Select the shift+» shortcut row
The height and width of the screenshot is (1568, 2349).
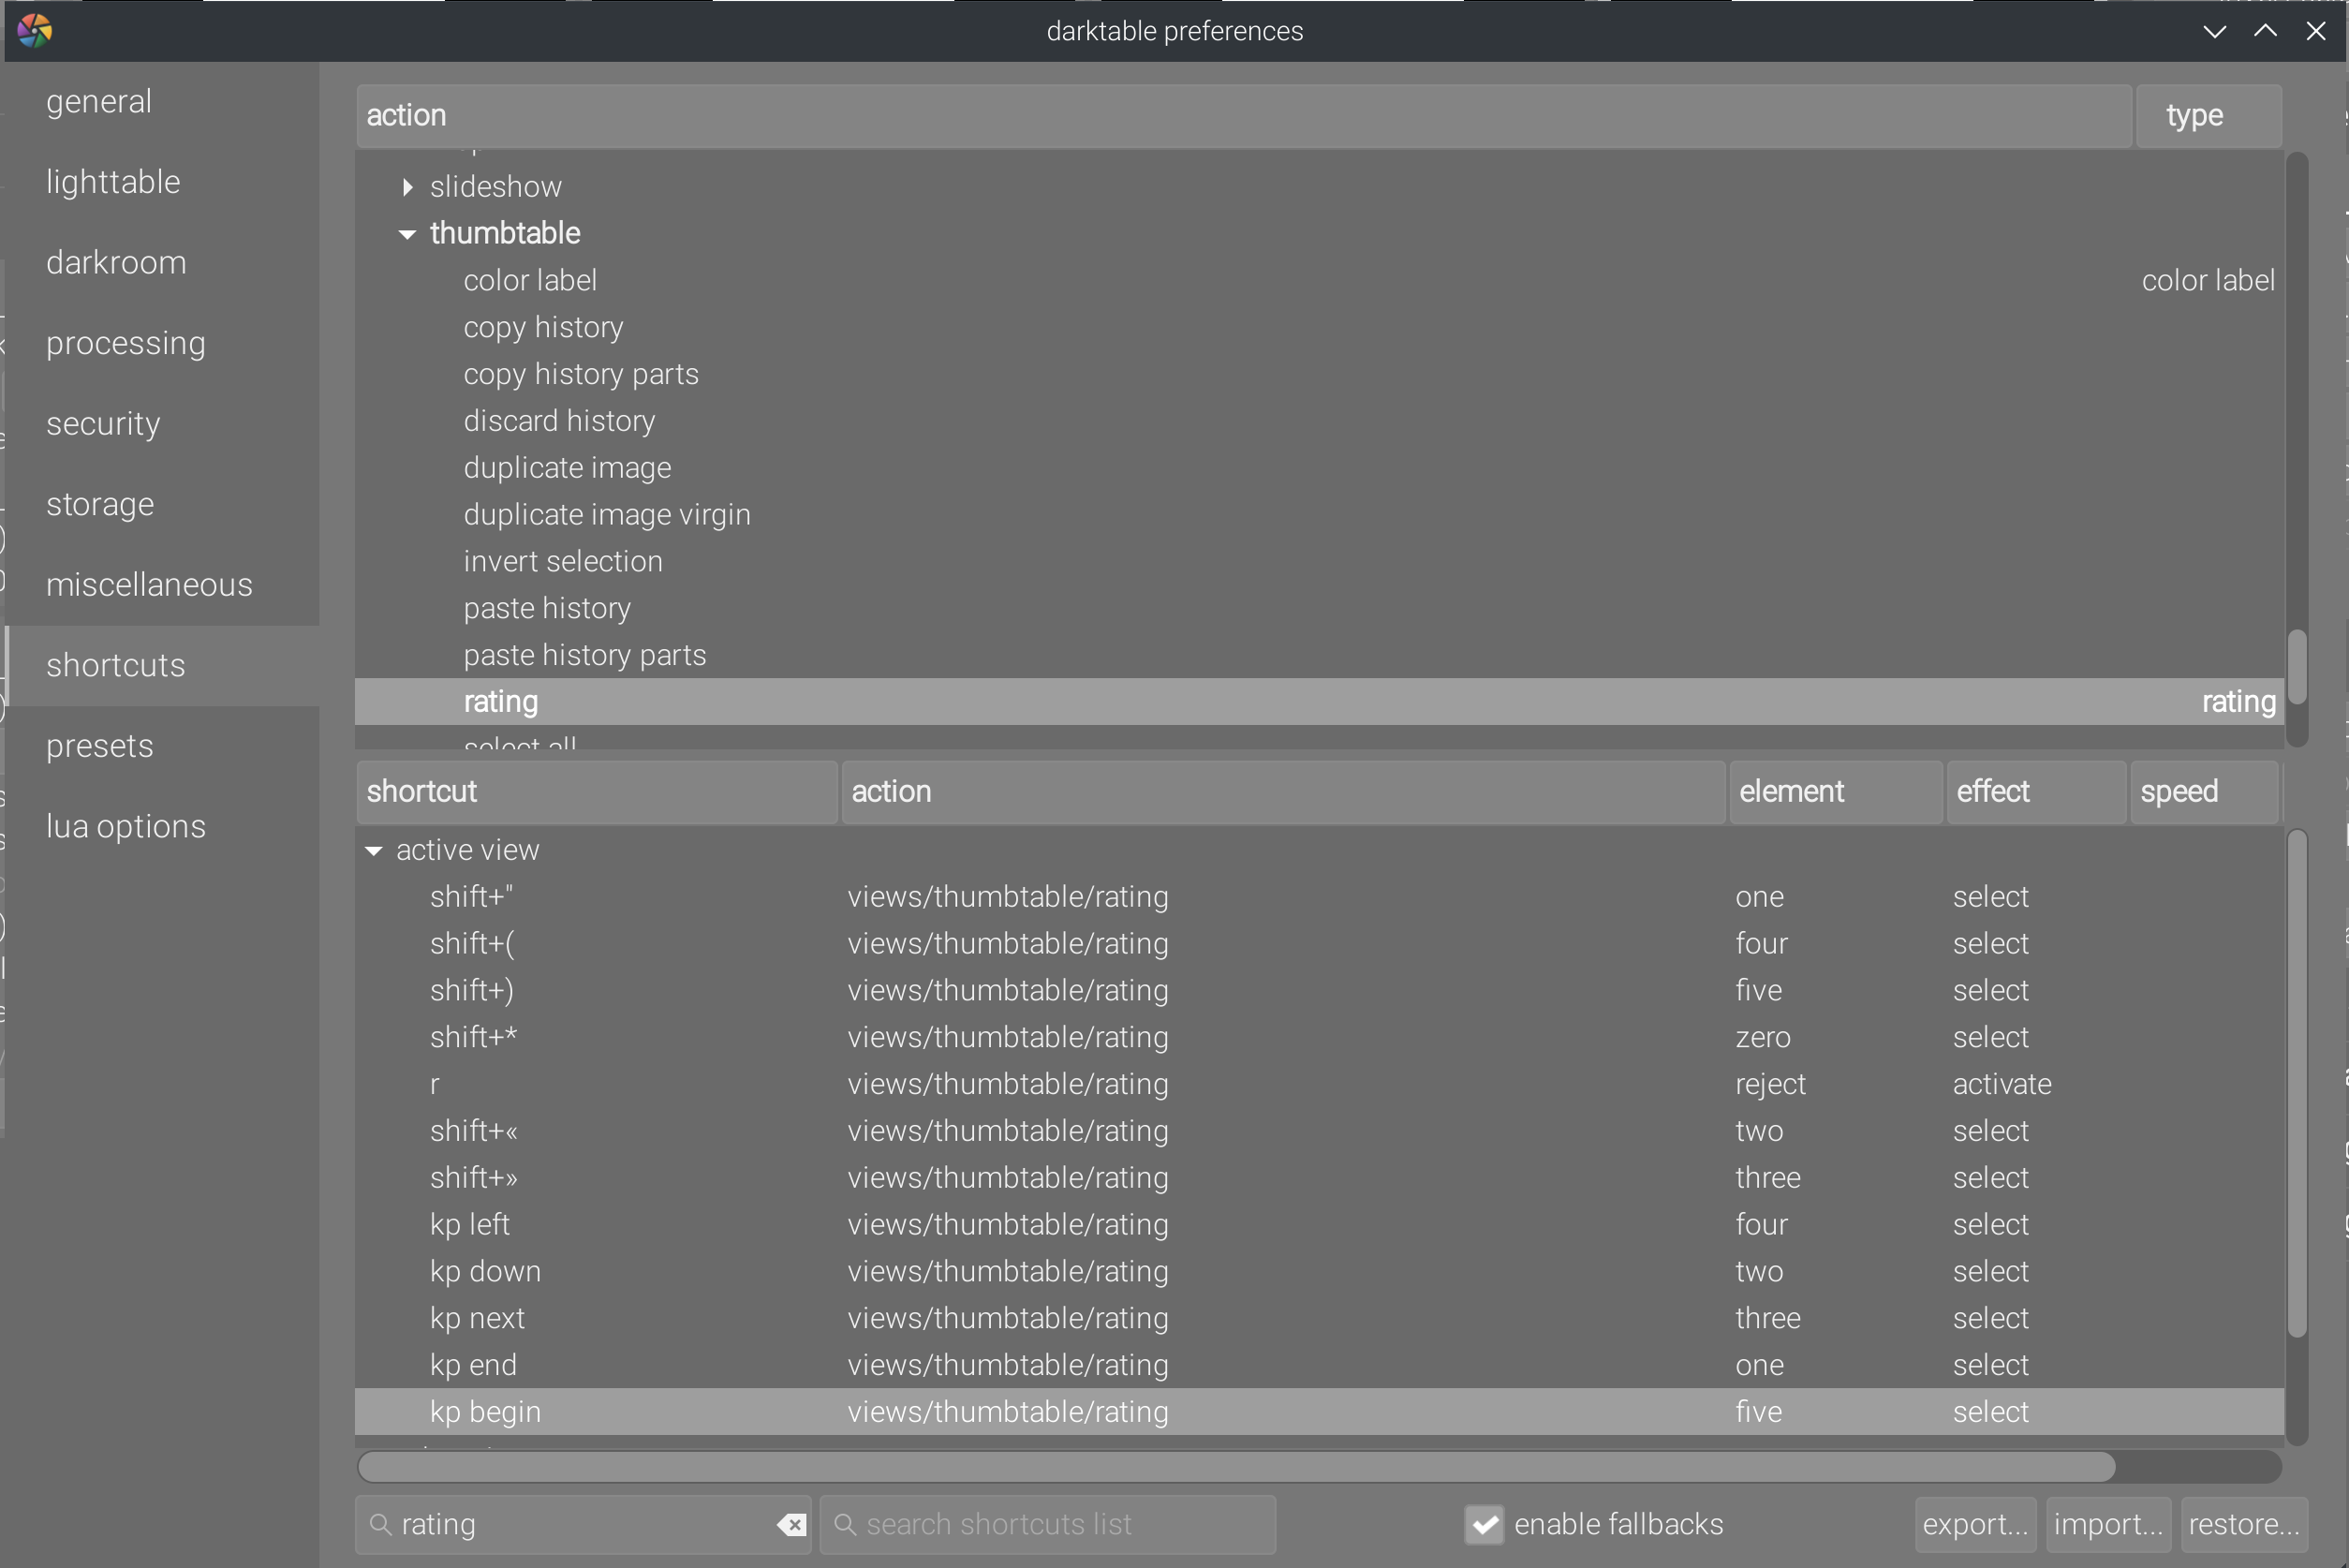coord(1319,1178)
